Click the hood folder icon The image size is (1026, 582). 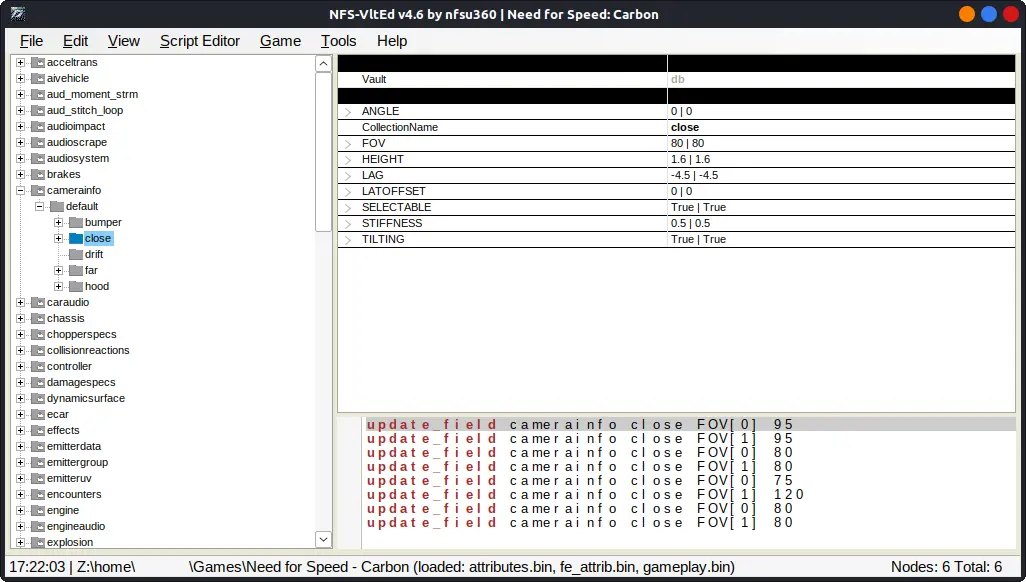[x=76, y=287]
